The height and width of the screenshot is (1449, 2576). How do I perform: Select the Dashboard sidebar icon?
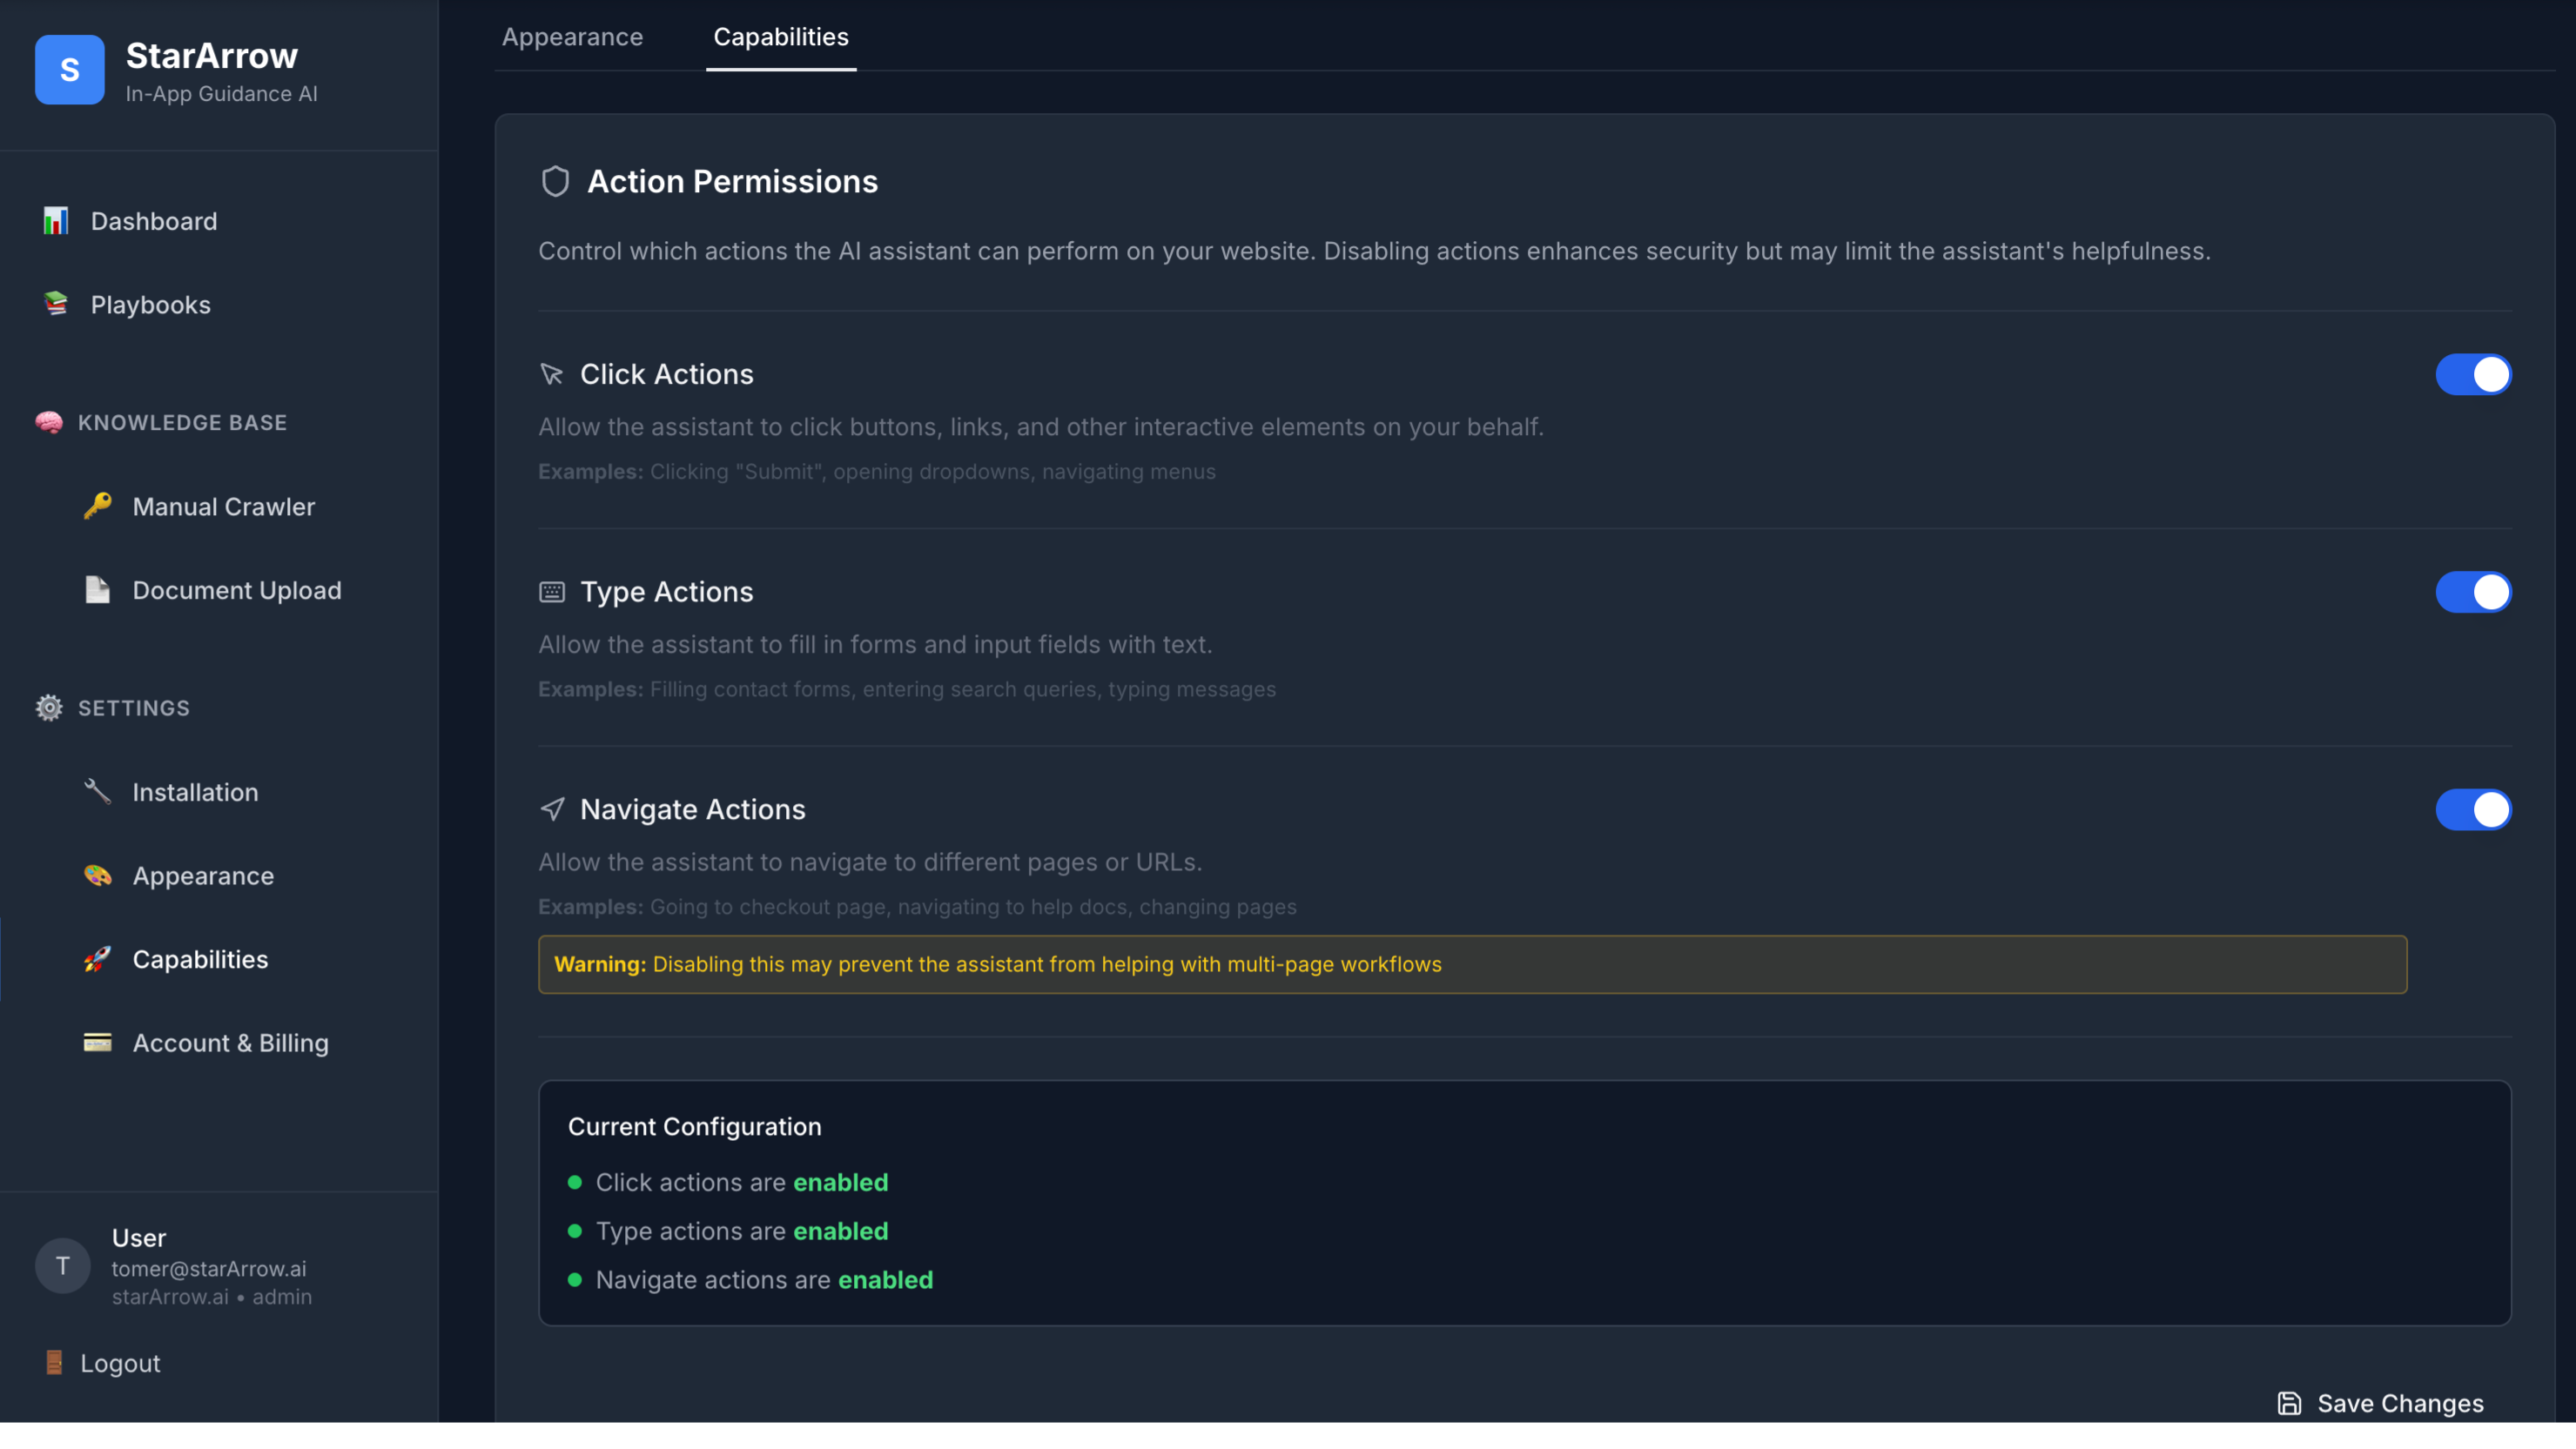[55, 220]
